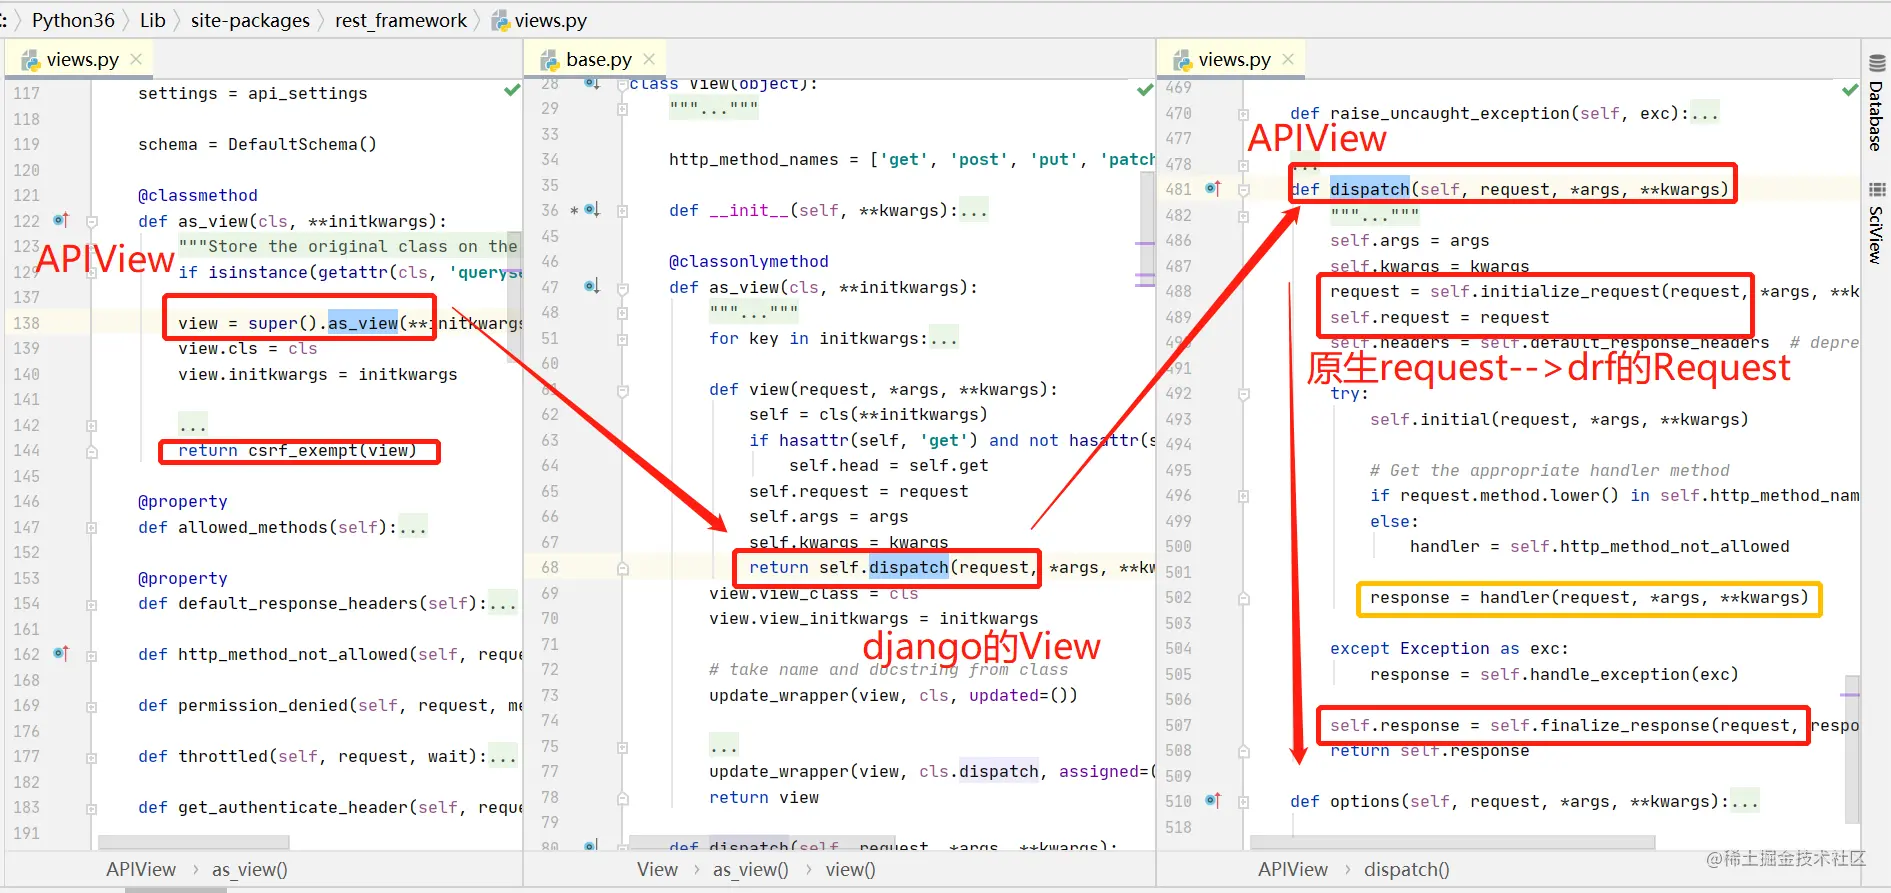The height and width of the screenshot is (893, 1891).
Task: Open site-packages in the path breadcrumb
Action: pos(250,20)
